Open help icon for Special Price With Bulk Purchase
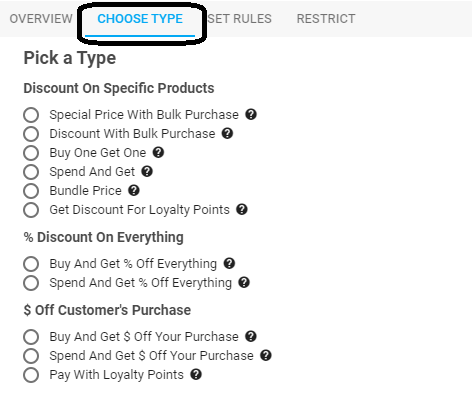 tap(251, 114)
